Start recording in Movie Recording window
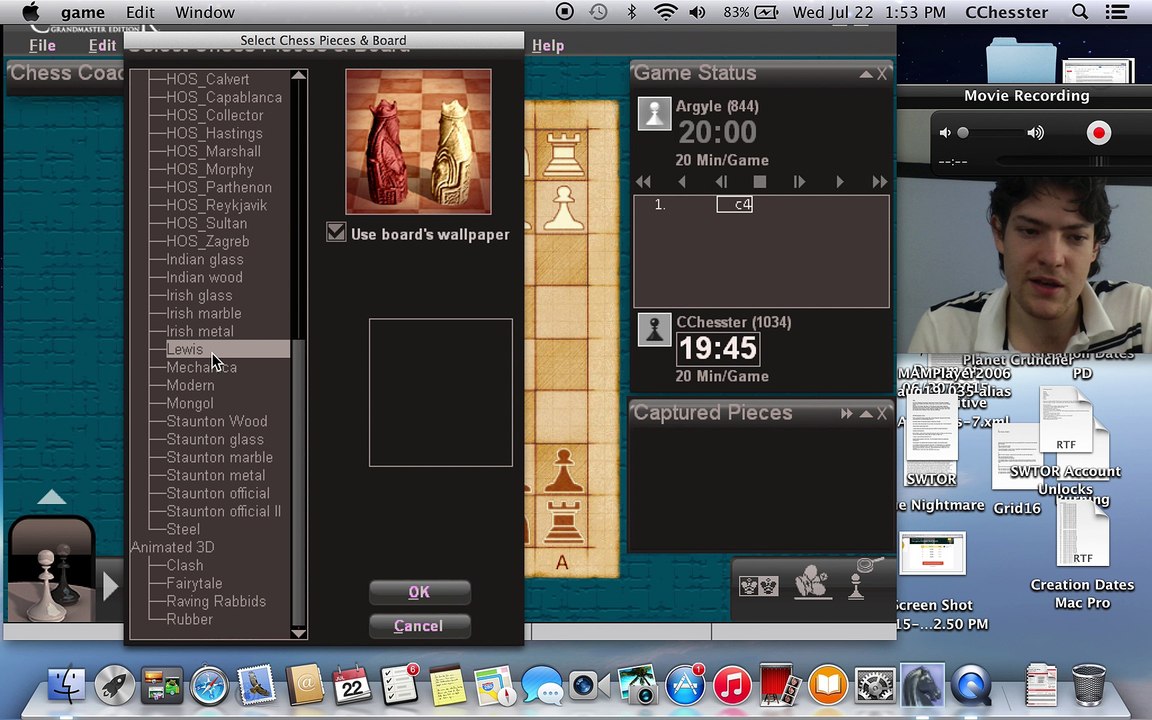The height and width of the screenshot is (720, 1152). [x=1099, y=133]
